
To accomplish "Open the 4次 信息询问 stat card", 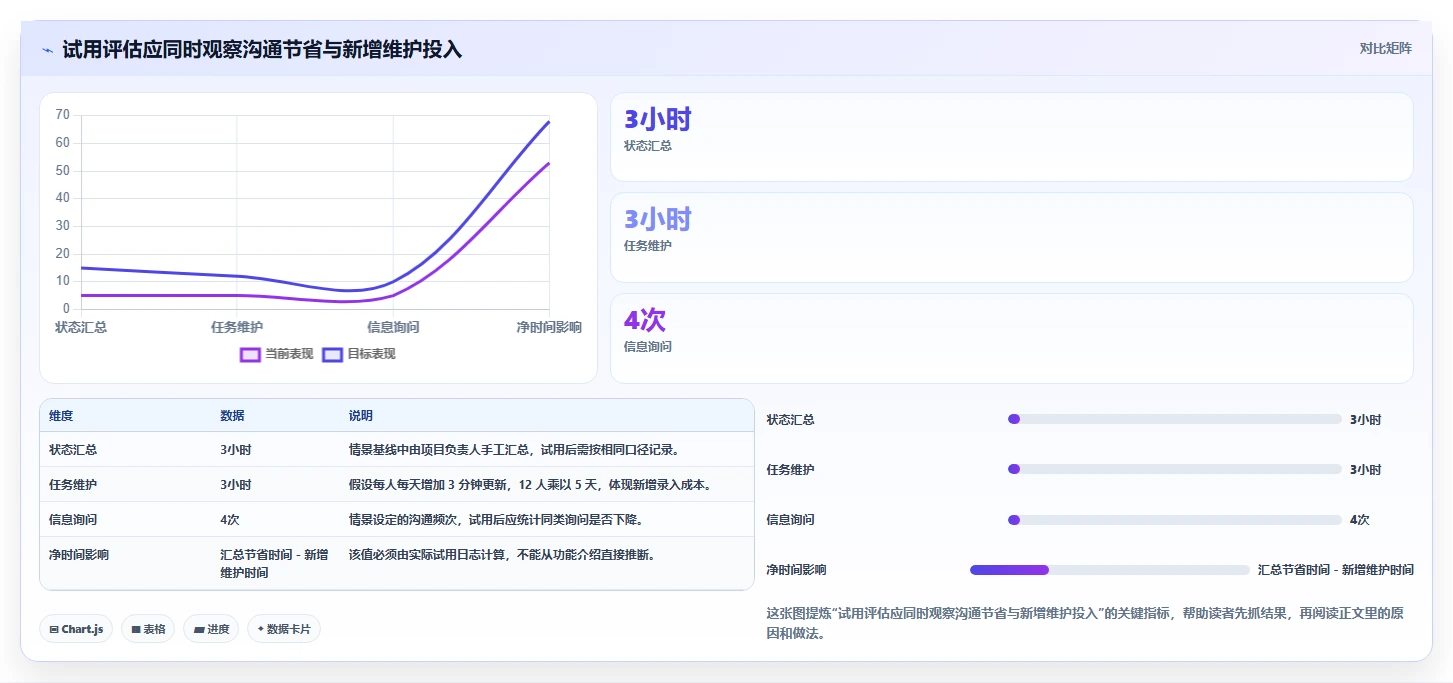I will (1012, 338).
